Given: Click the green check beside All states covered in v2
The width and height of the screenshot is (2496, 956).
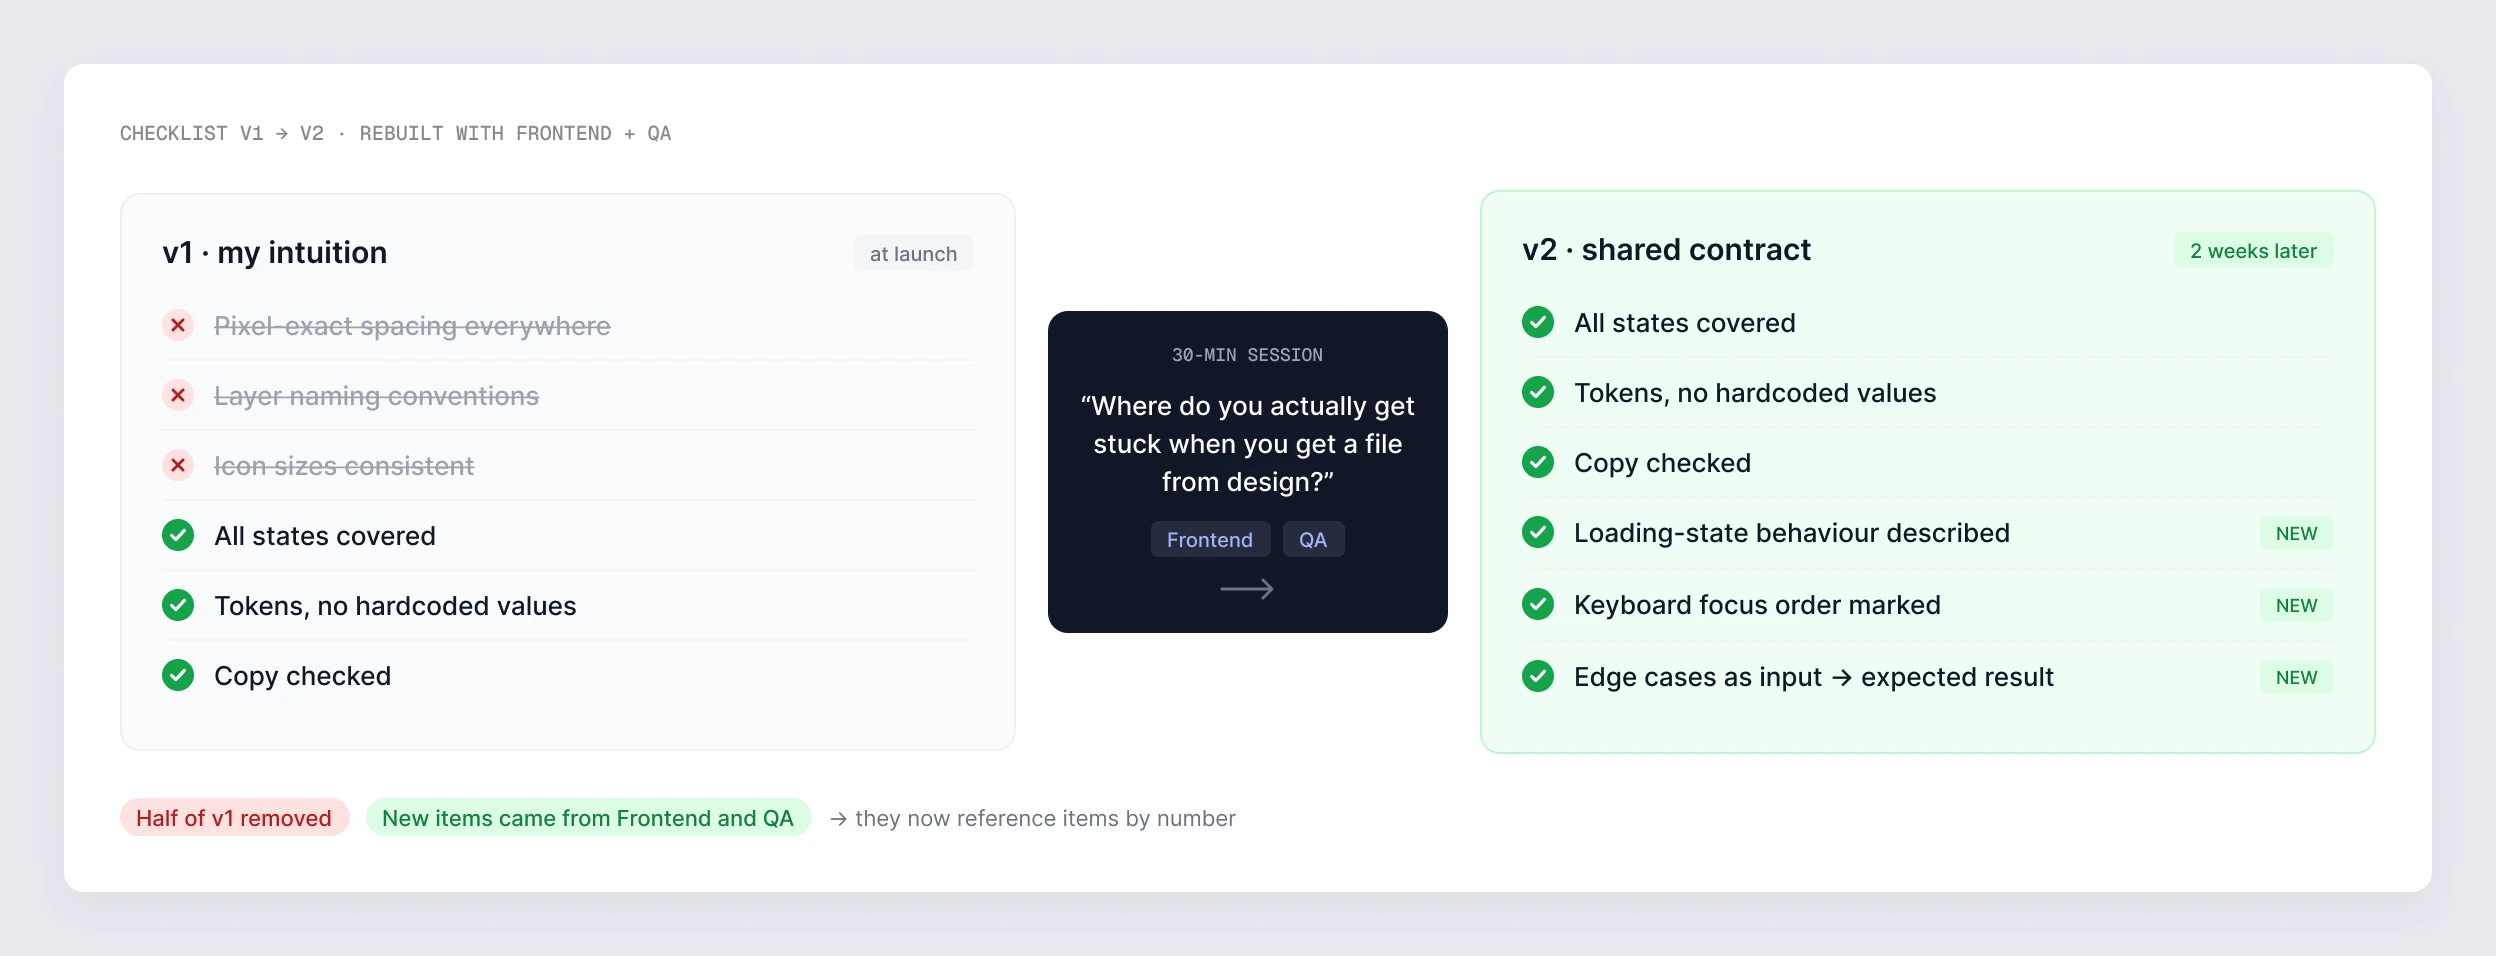Looking at the screenshot, I should point(1538,322).
